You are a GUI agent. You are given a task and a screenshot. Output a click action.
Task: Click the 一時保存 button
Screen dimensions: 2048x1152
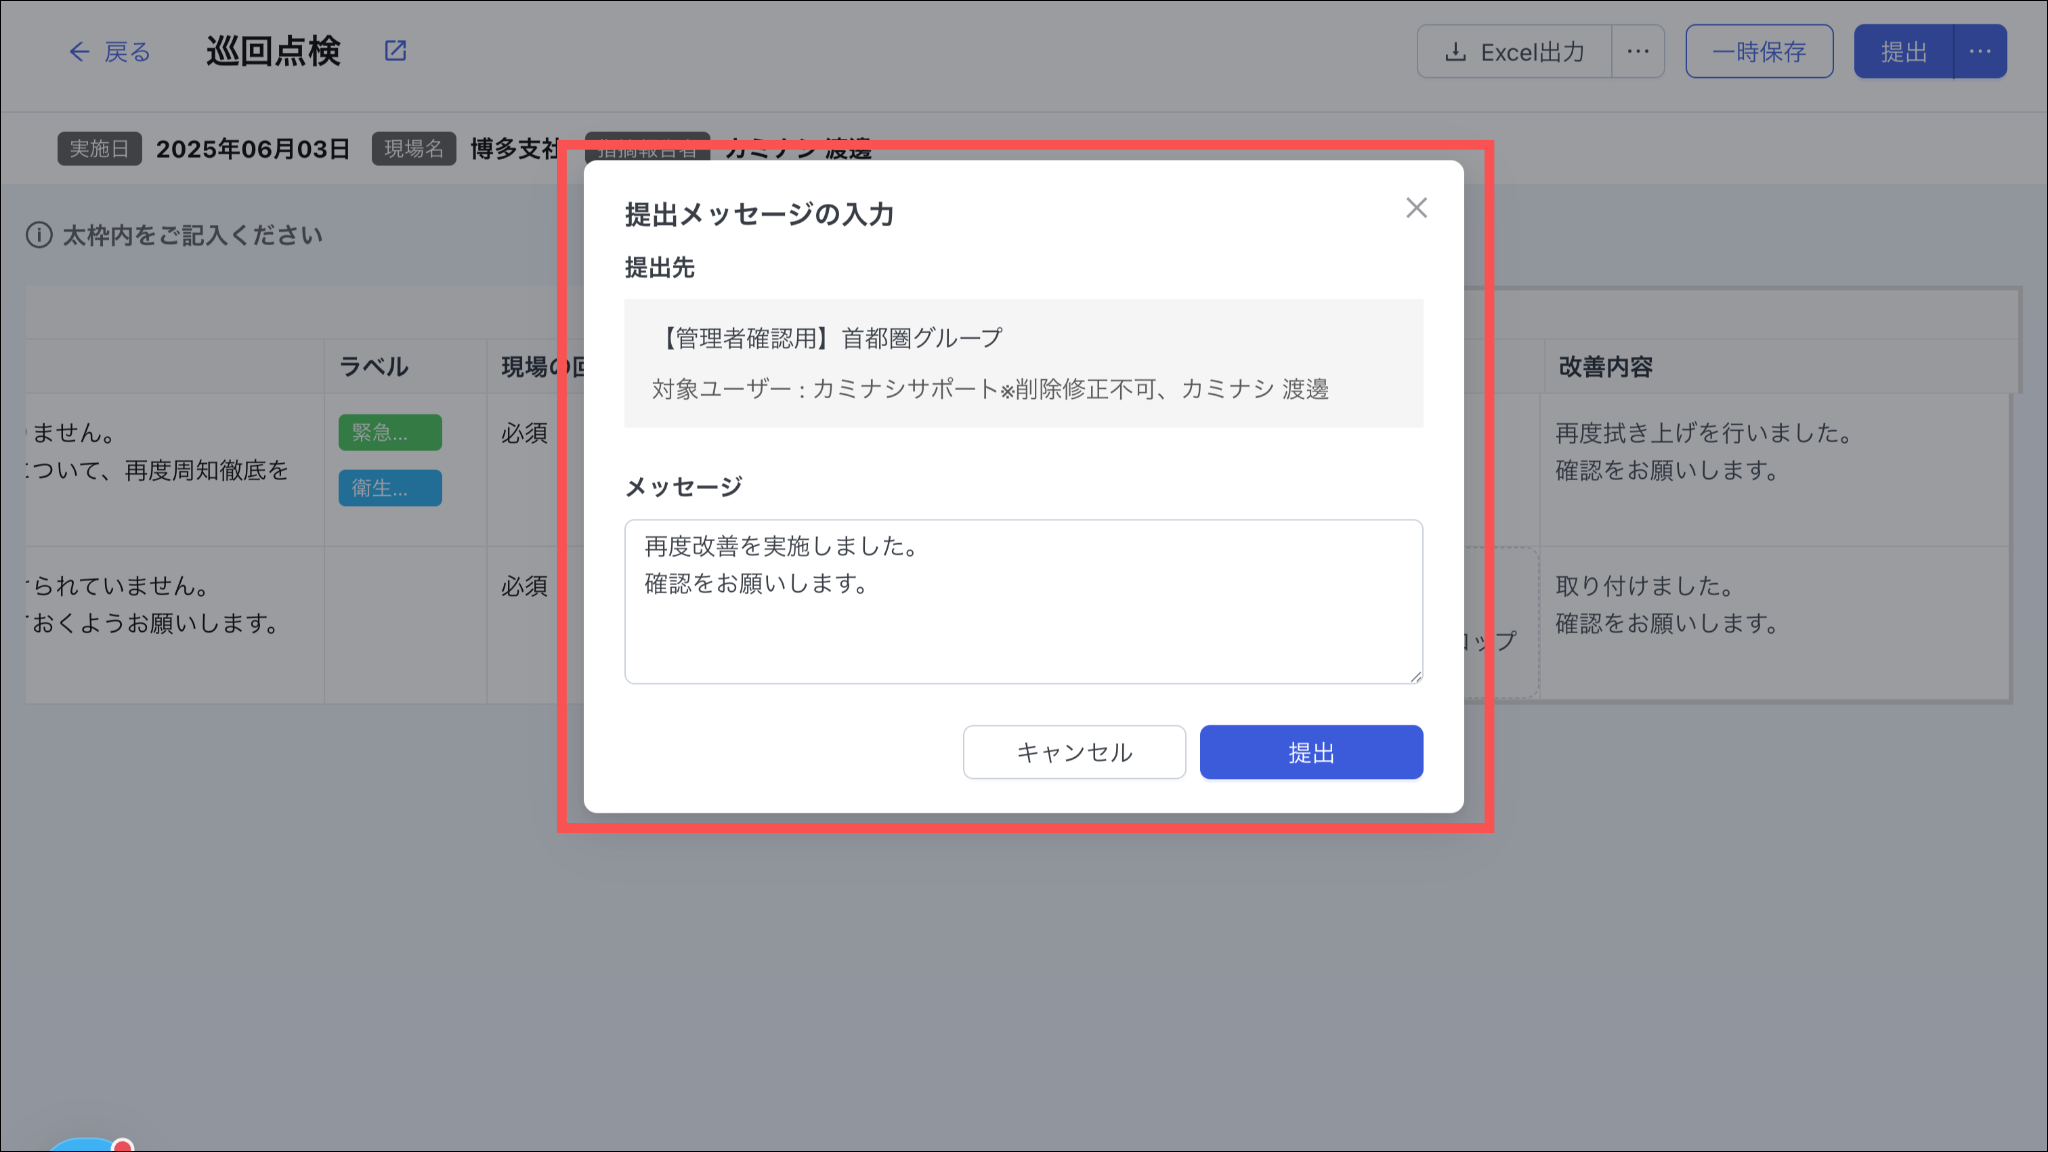[1759, 52]
